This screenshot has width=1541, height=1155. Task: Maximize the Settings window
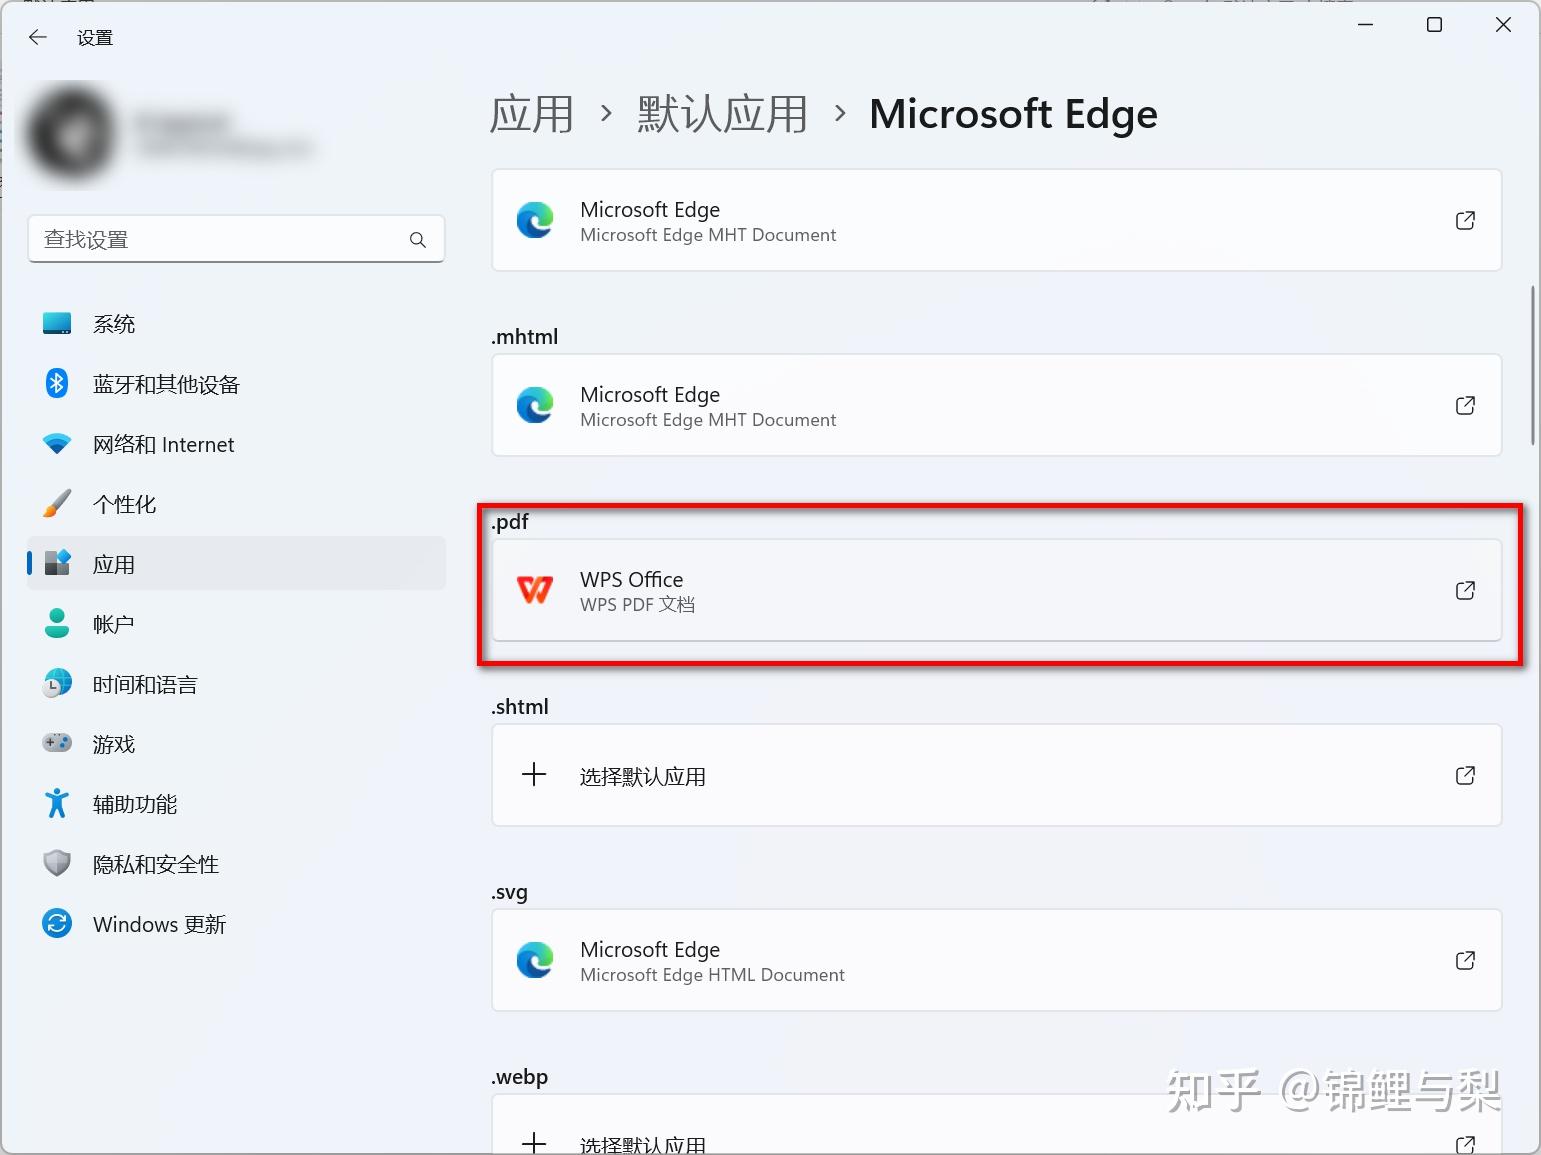point(1434,25)
